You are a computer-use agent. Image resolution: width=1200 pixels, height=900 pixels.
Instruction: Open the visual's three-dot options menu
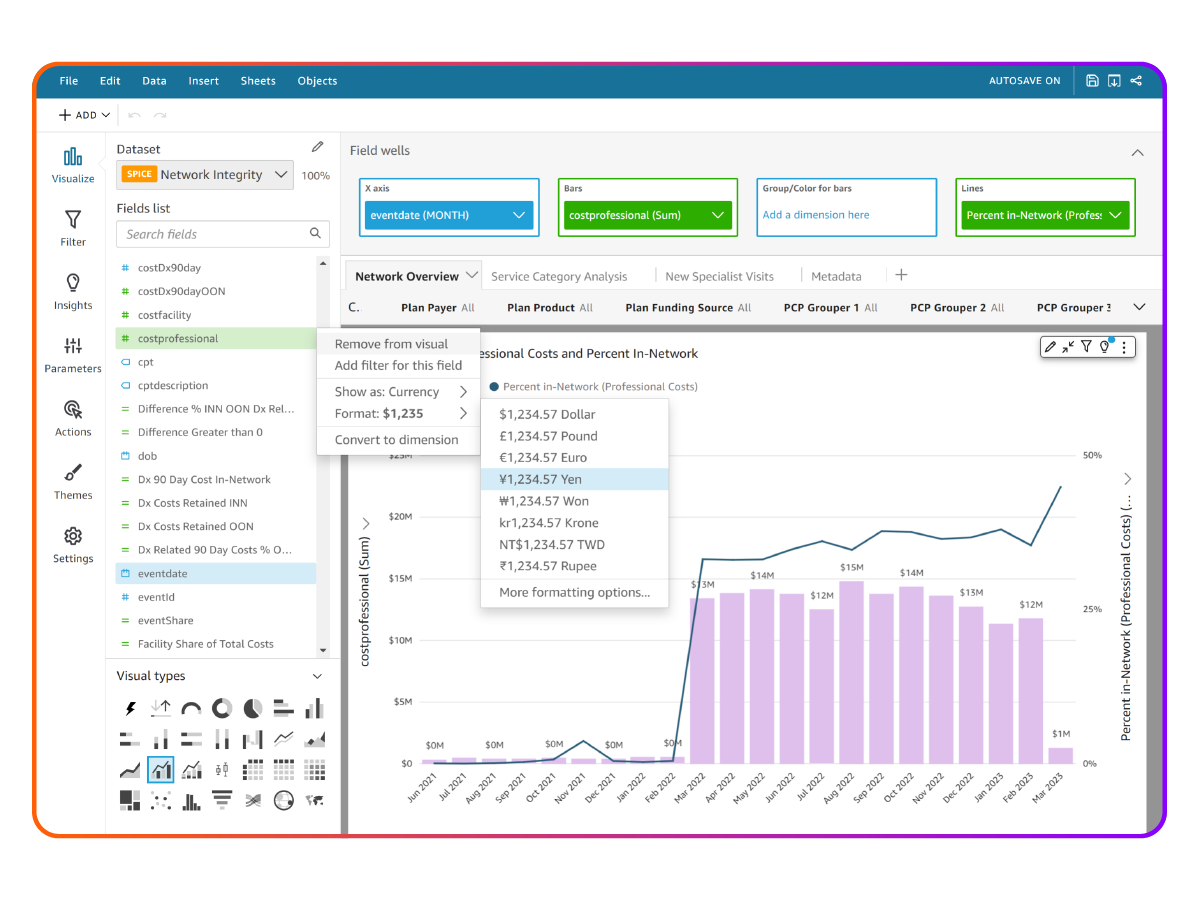(1124, 347)
